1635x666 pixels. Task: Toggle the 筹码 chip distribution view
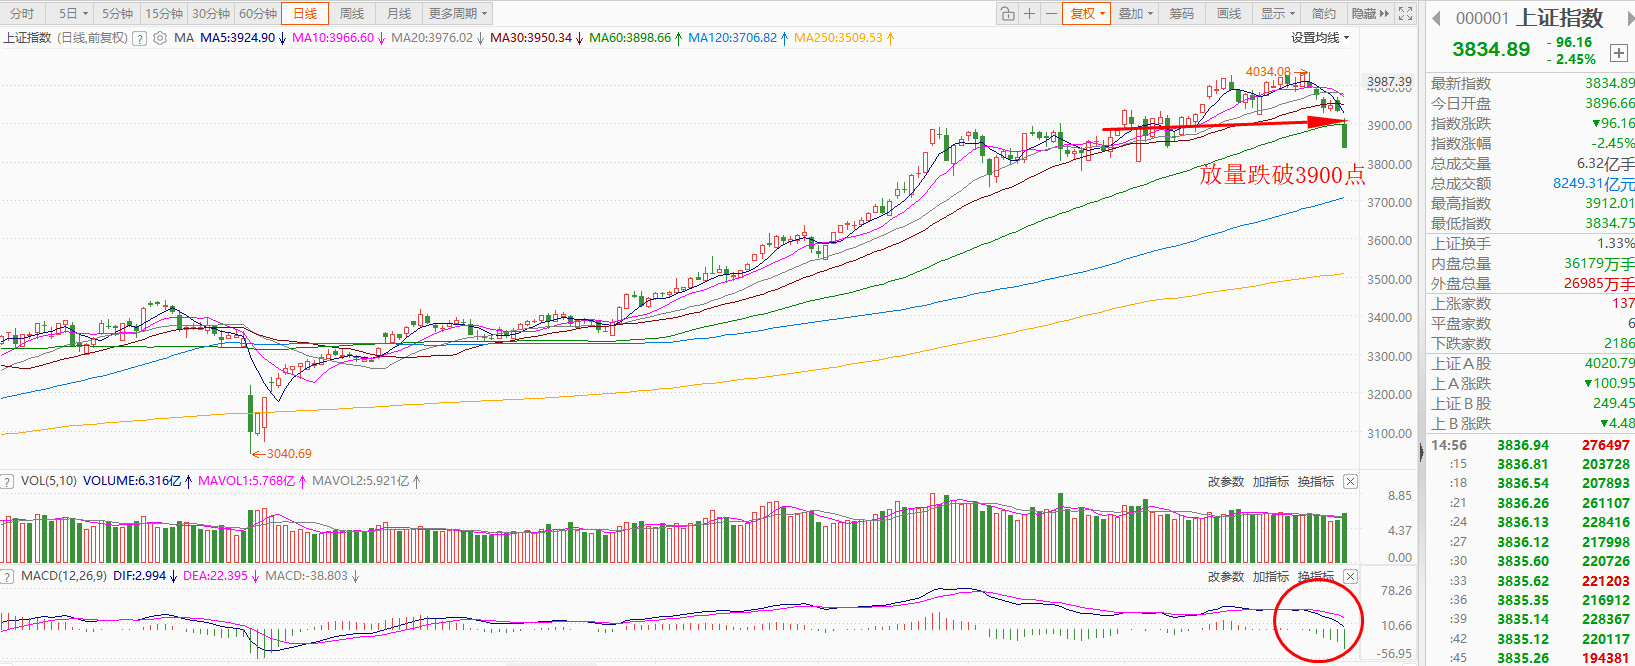click(x=1181, y=13)
